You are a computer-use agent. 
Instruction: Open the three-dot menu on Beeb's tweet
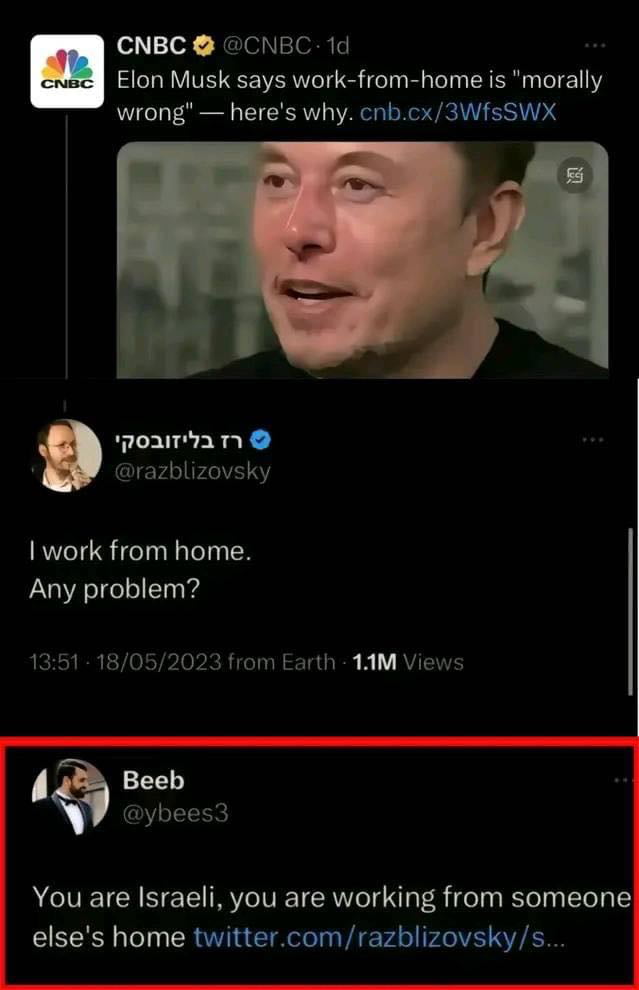[x=622, y=780]
